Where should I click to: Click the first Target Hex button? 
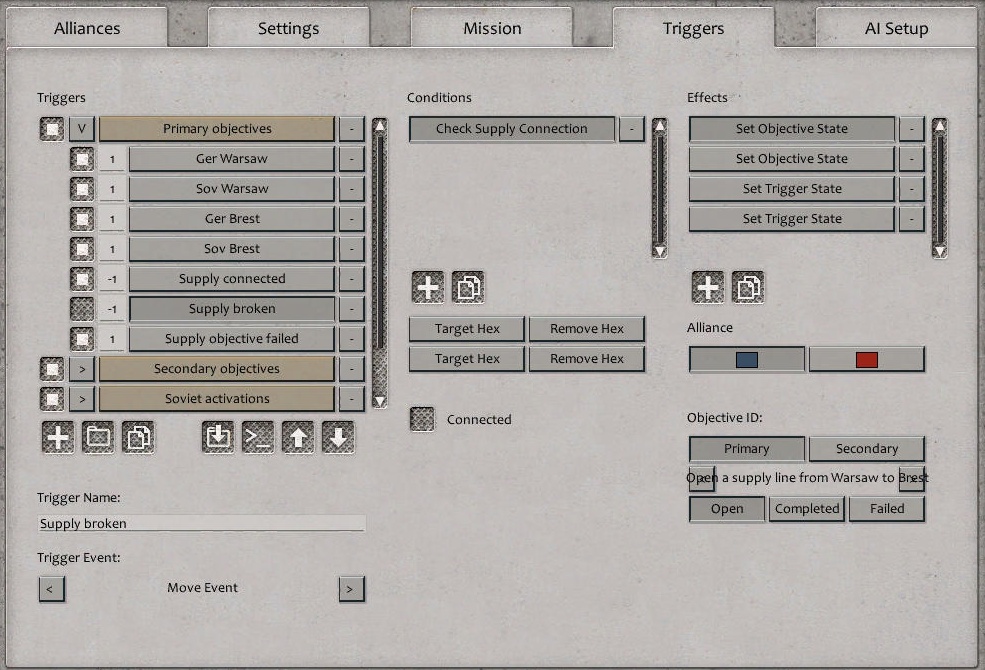tap(467, 329)
